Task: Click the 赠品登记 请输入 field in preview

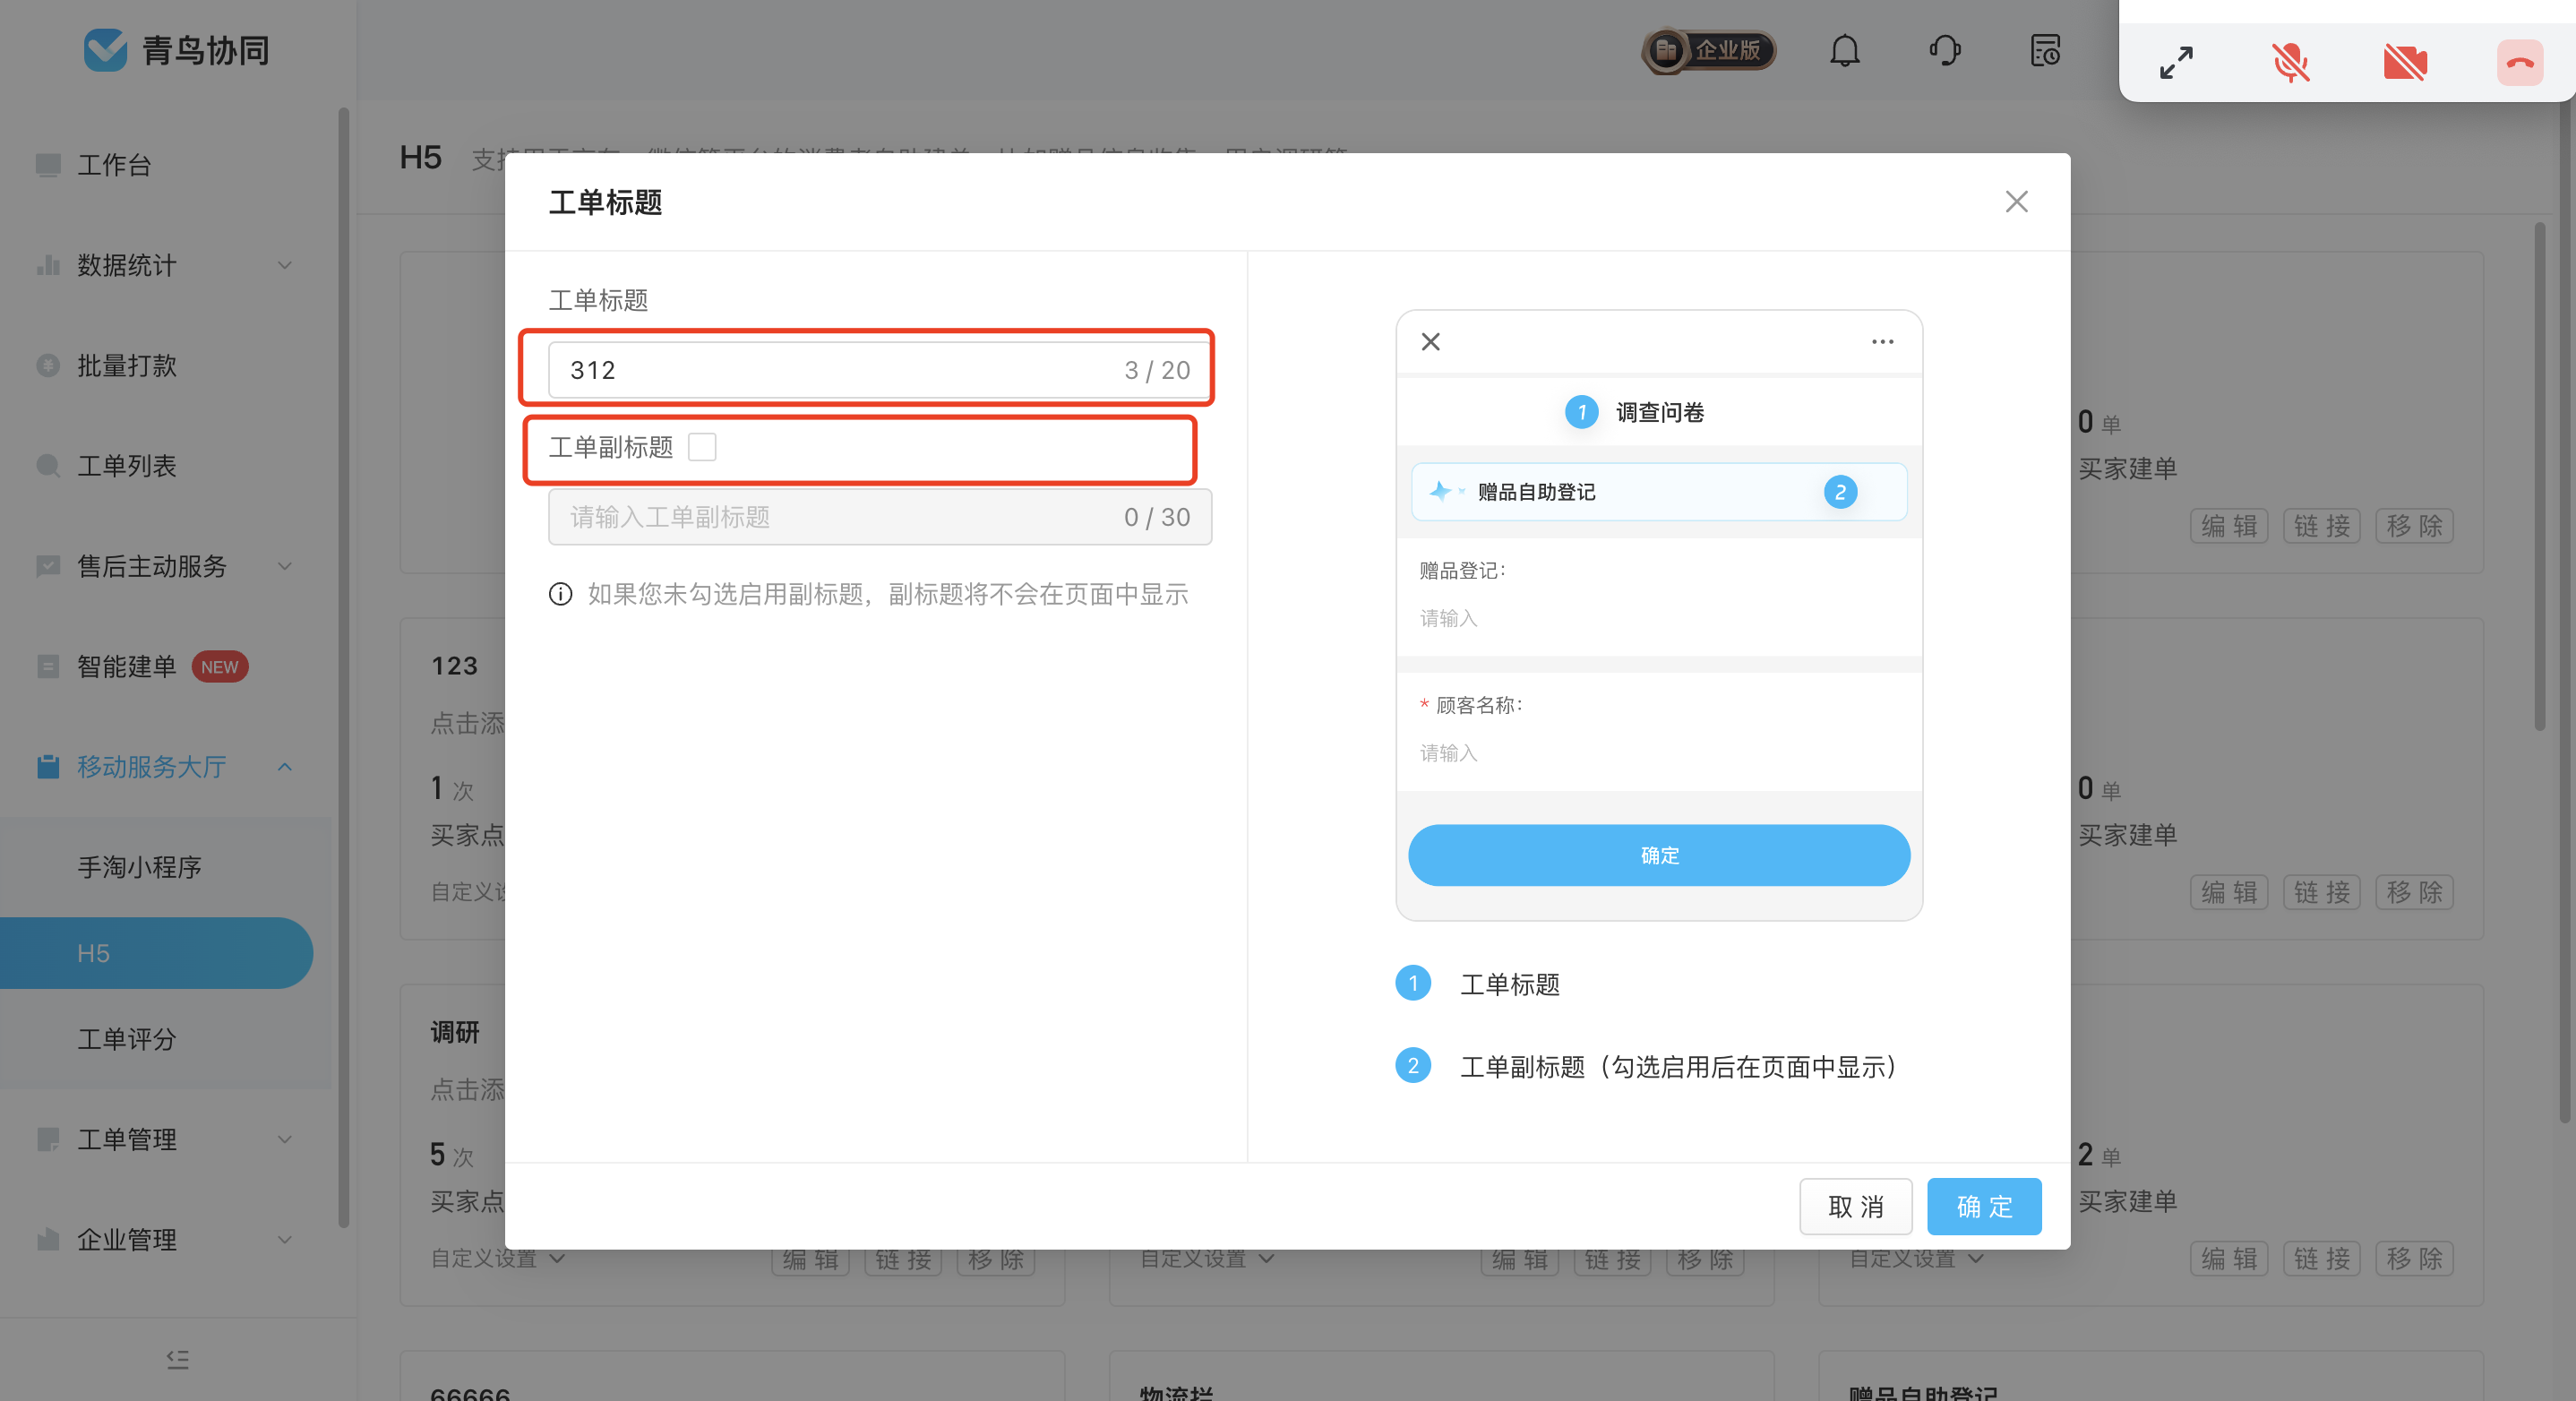Action: 1659,618
